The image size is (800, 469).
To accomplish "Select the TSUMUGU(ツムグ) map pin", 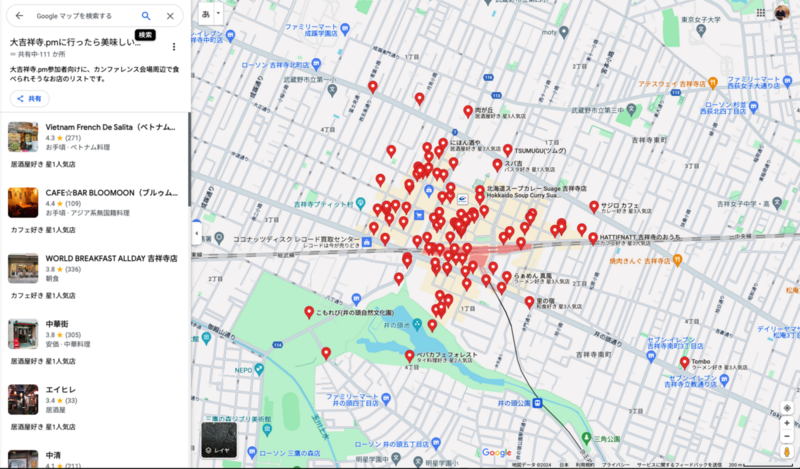I will [x=508, y=150].
